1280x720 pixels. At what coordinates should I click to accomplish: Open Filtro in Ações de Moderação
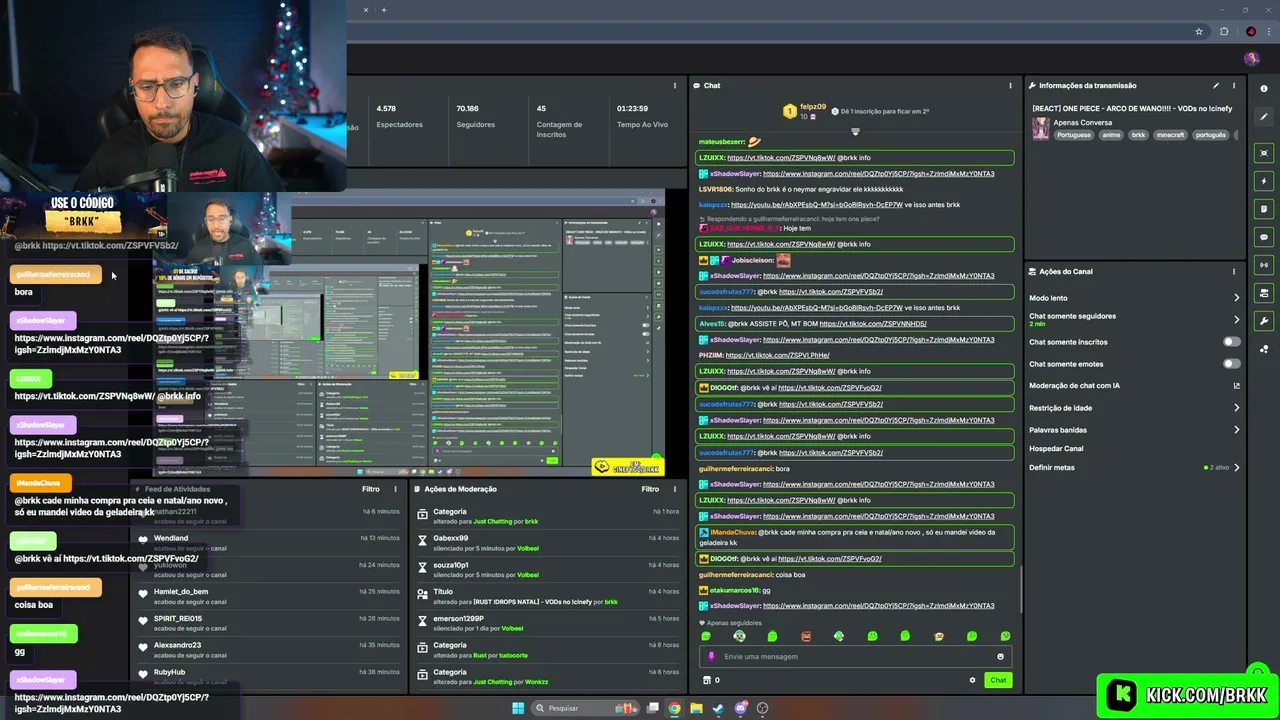pyautogui.click(x=651, y=489)
